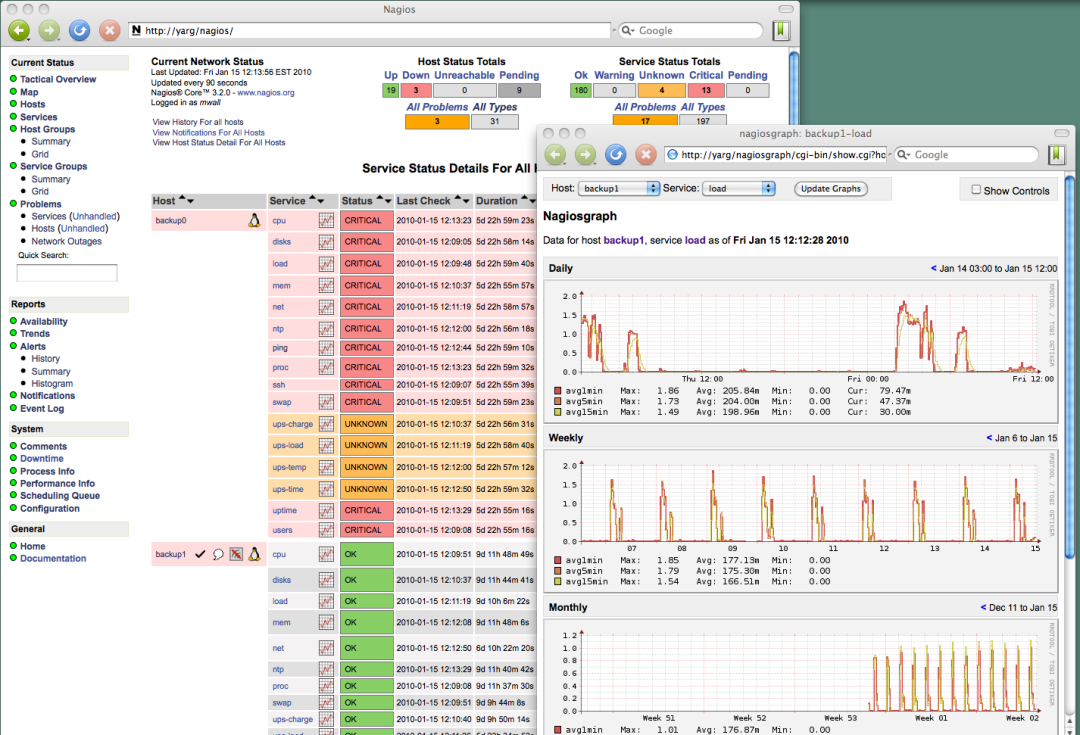Open graph icon for backup0 ntp service
The height and width of the screenshot is (735, 1080).
(x=326, y=329)
